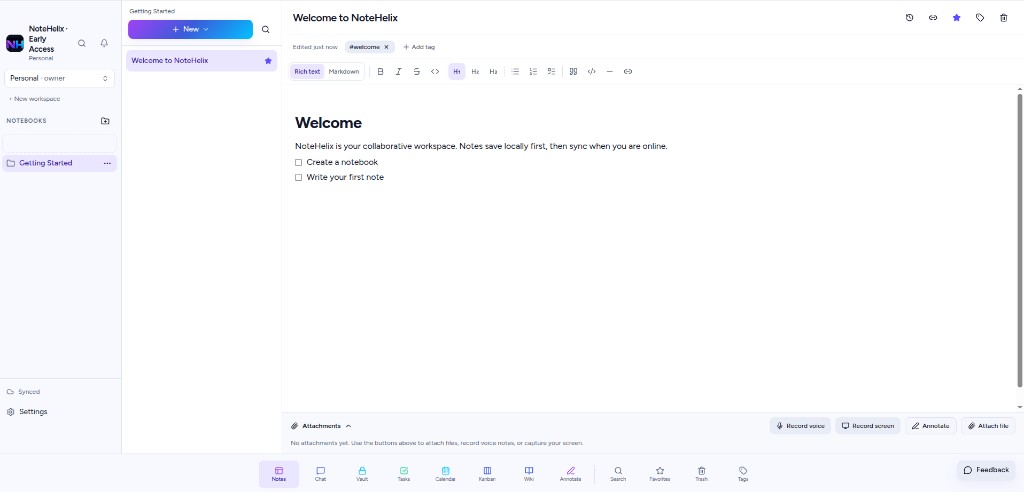1024x492 pixels.
Task: Open the New note dropdown
Action: pyautogui.click(x=190, y=29)
